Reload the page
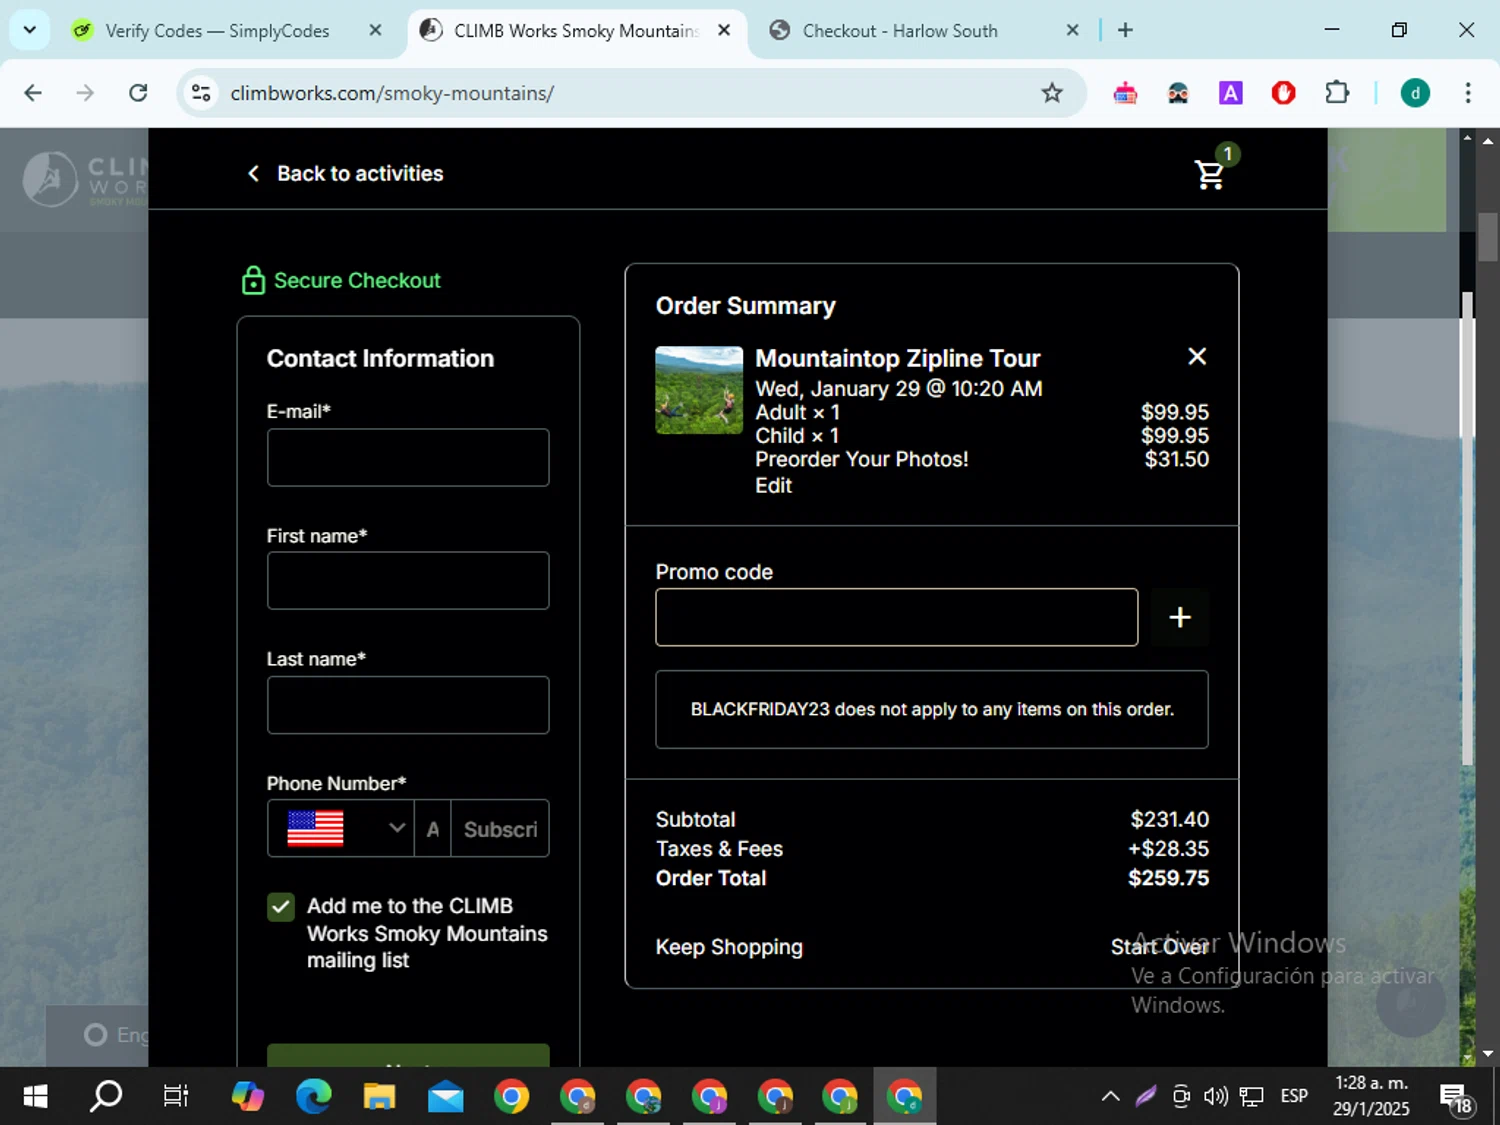The image size is (1500, 1125). coord(138,93)
